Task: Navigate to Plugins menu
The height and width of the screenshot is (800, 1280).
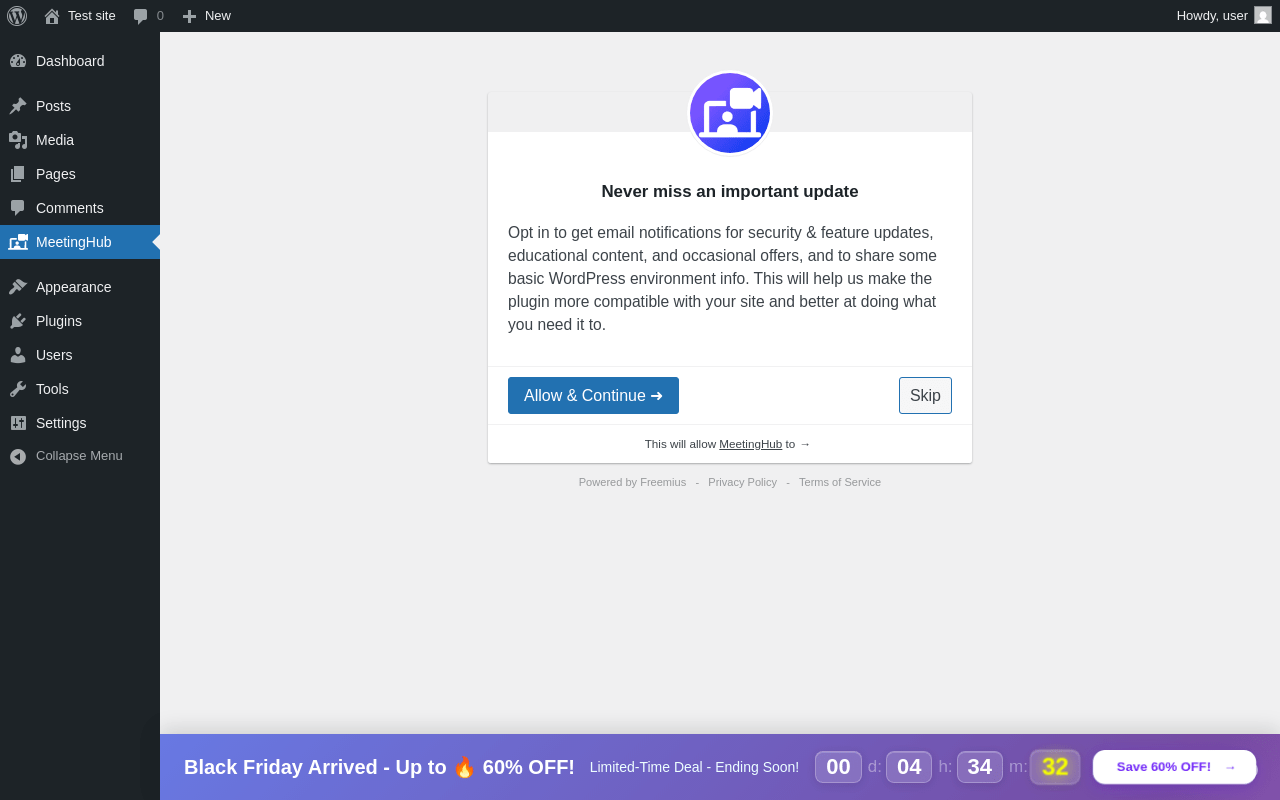Action: pyautogui.click(x=80, y=321)
